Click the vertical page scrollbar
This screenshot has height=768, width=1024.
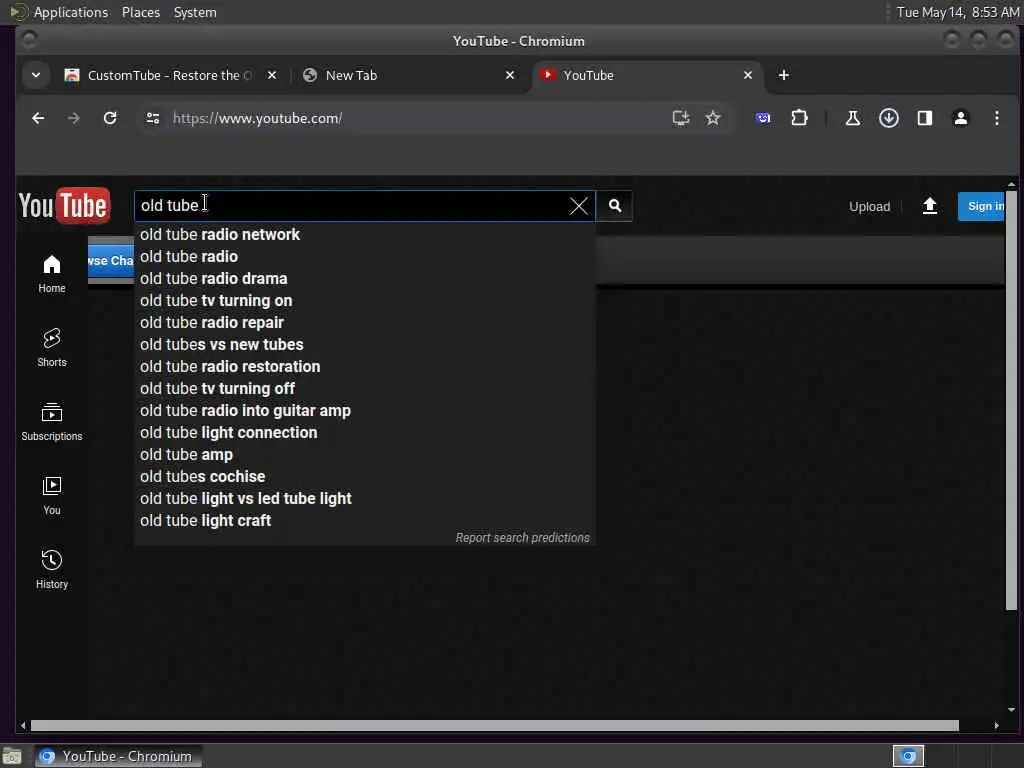click(1011, 400)
